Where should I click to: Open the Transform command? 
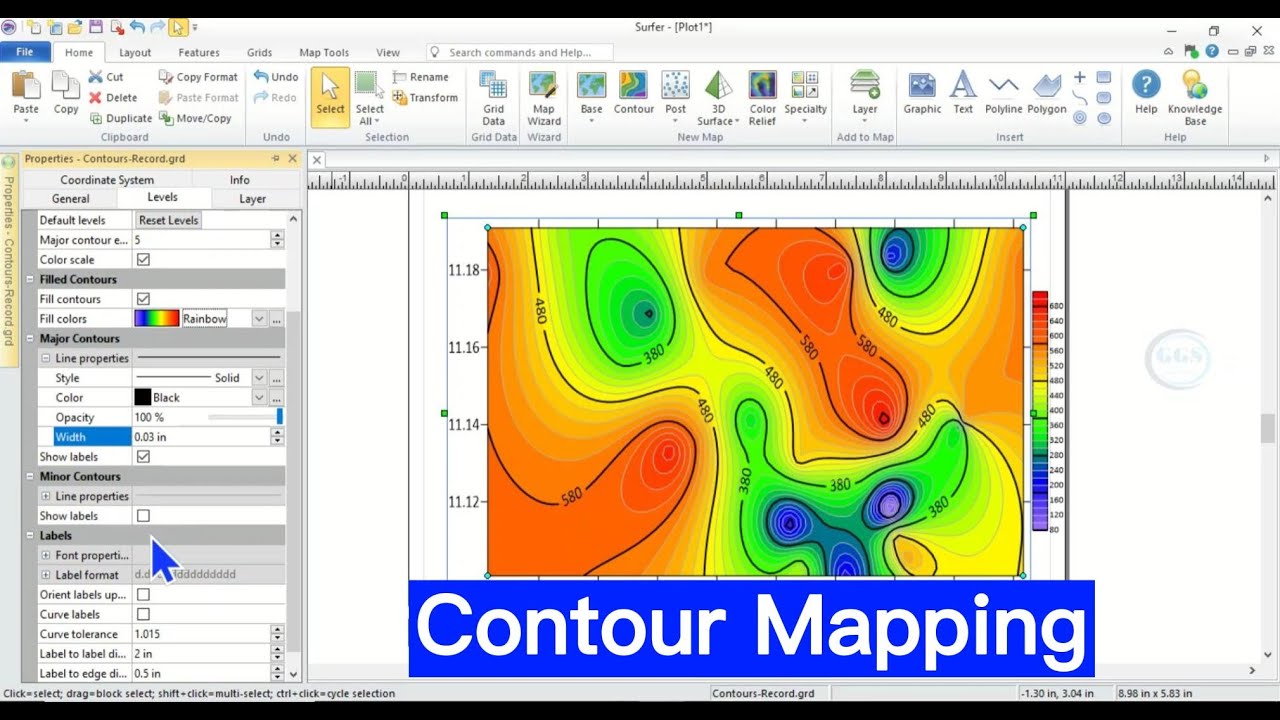click(x=425, y=98)
